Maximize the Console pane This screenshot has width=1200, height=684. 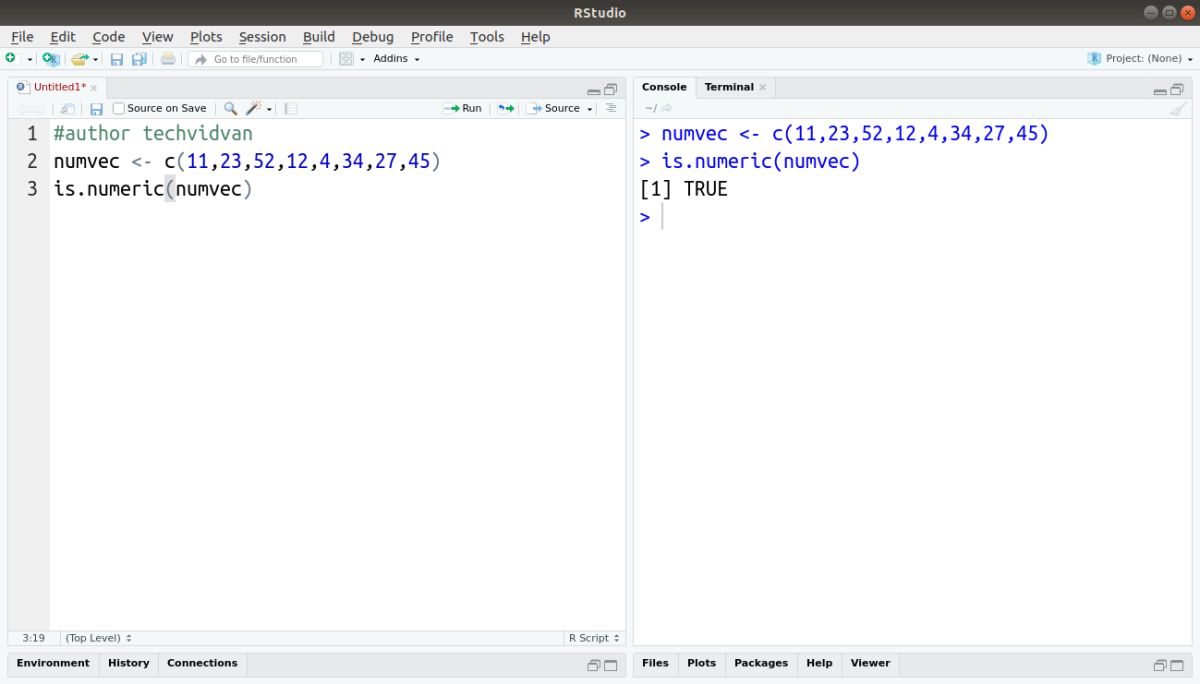click(x=1177, y=90)
